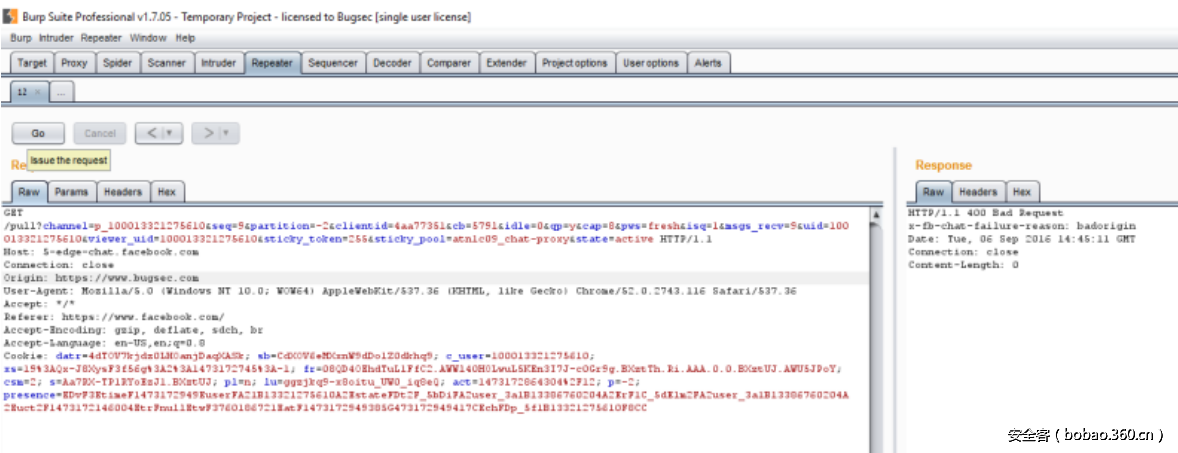Screen dimensions: 1178x453
Task: Add new Repeater tab with ellipsis
Action: 61,92
